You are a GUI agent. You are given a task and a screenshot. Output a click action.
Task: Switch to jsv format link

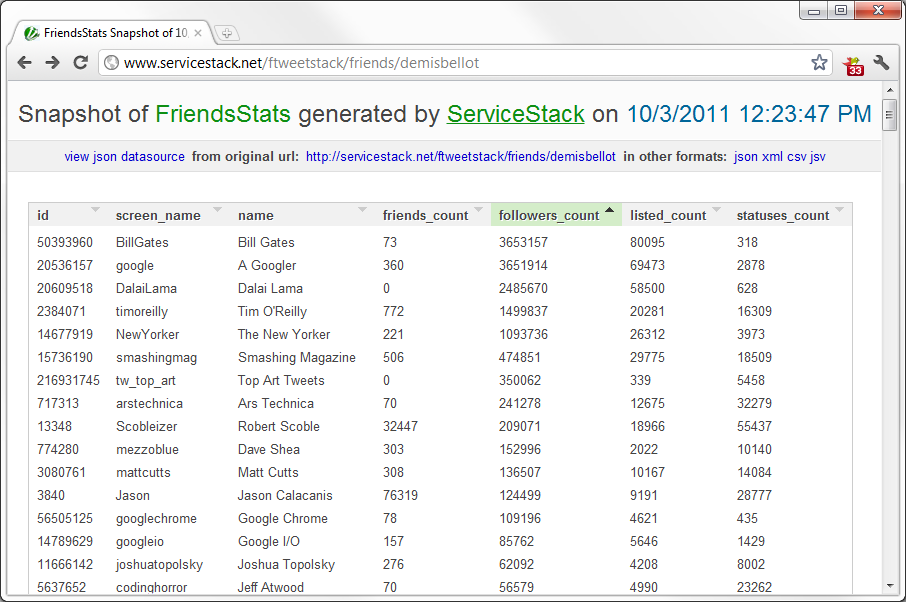[x=818, y=157]
